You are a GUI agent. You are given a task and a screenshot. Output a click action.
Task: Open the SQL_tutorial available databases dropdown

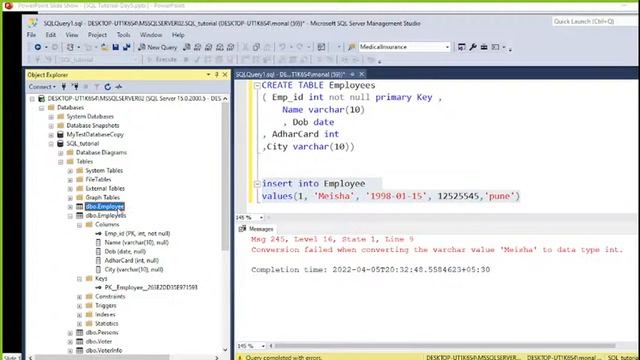click(x=136, y=60)
